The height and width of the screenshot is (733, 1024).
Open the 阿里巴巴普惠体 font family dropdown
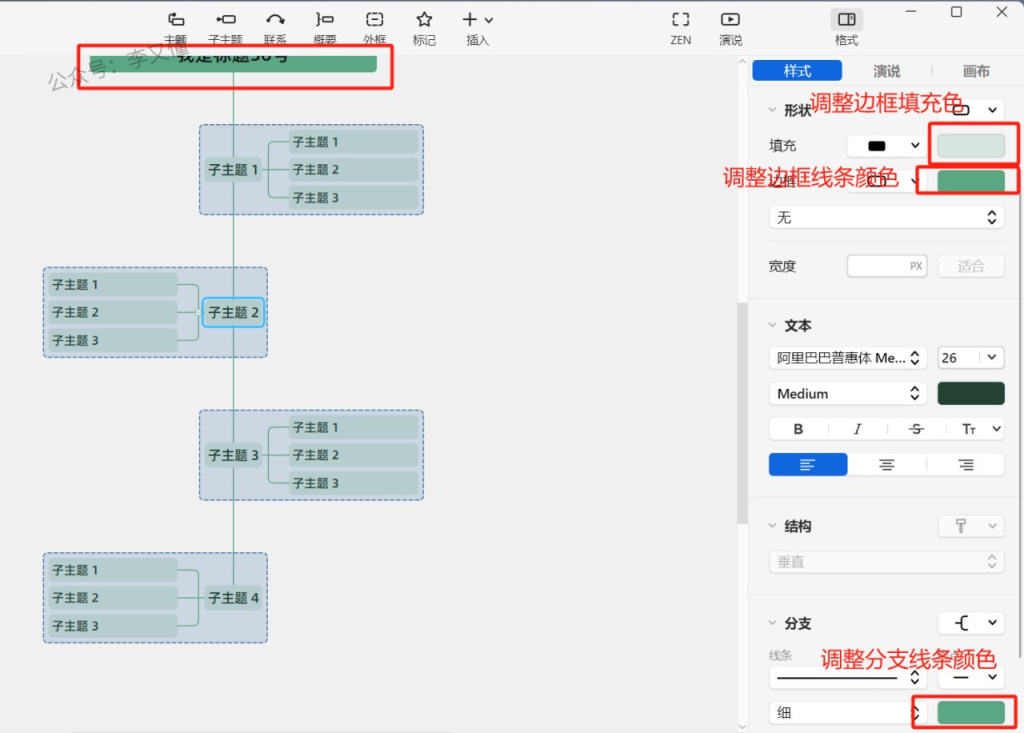848,358
